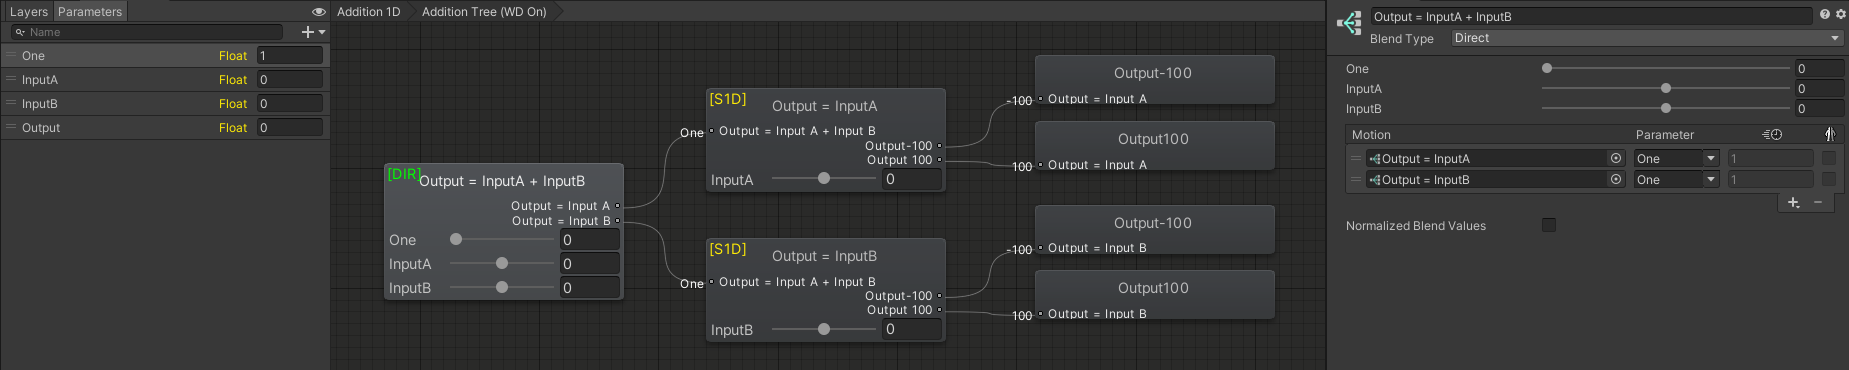Adjust InputA slider on Output = InputA node
1849x370 pixels.
point(823,179)
